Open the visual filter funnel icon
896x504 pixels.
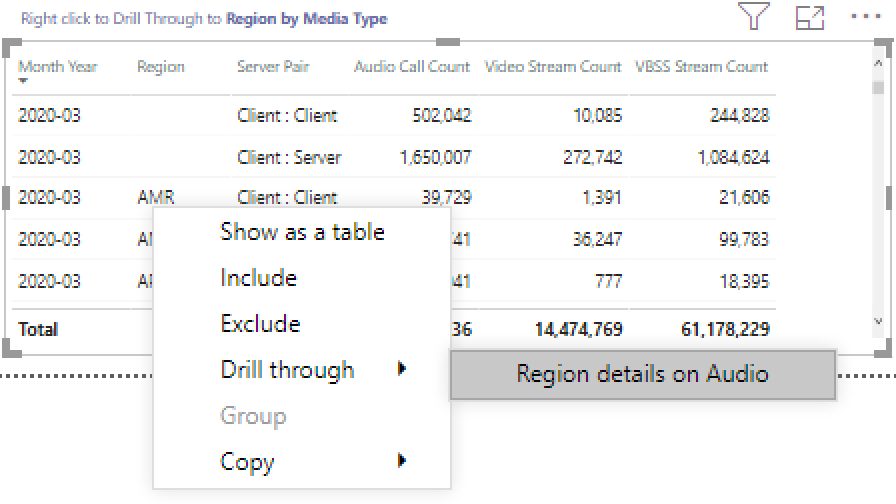click(754, 16)
